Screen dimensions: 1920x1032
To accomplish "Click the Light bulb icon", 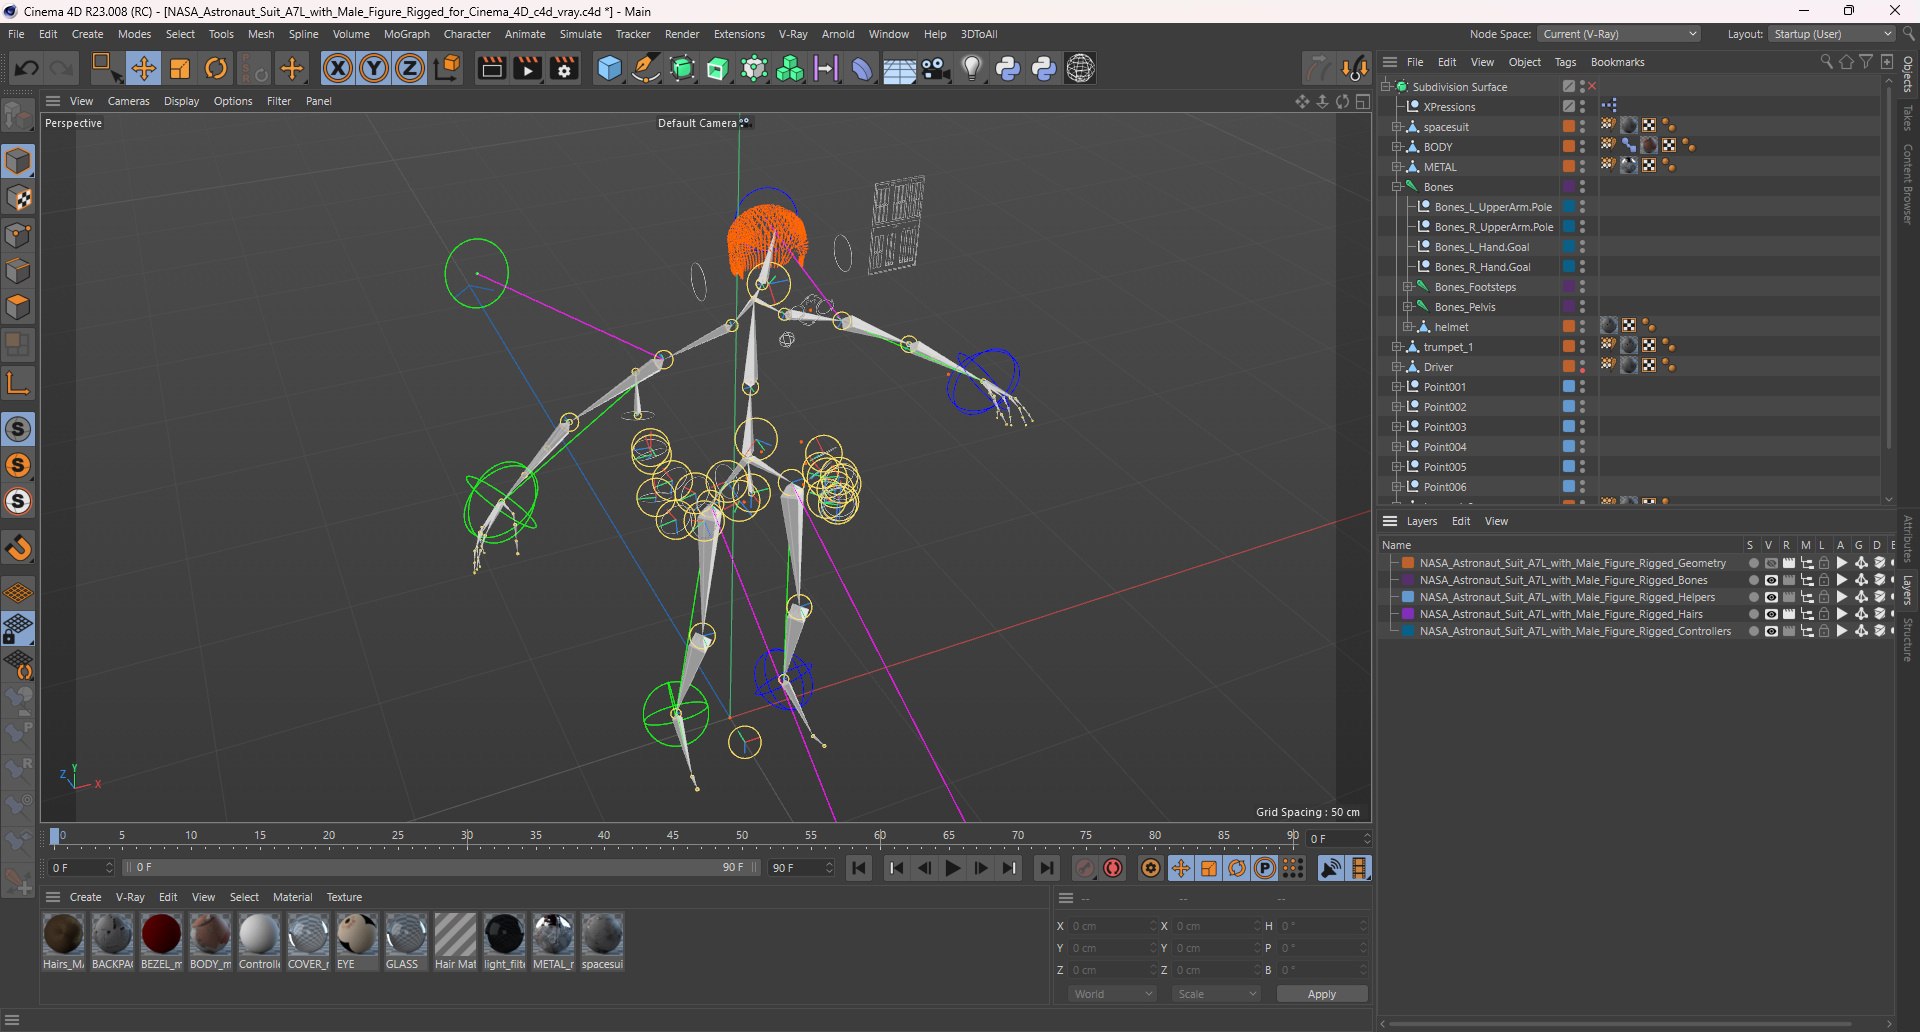I will click(x=972, y=68).
